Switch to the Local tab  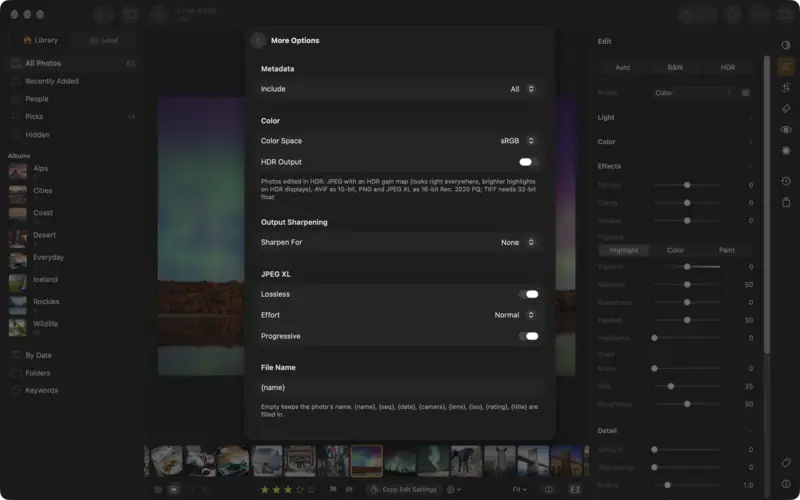point(104,40)
